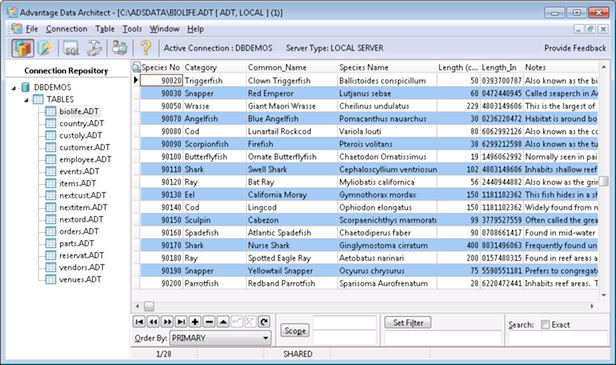Click Species No cell 90110
Screen dimensions: 616x365
coord(161,169)
